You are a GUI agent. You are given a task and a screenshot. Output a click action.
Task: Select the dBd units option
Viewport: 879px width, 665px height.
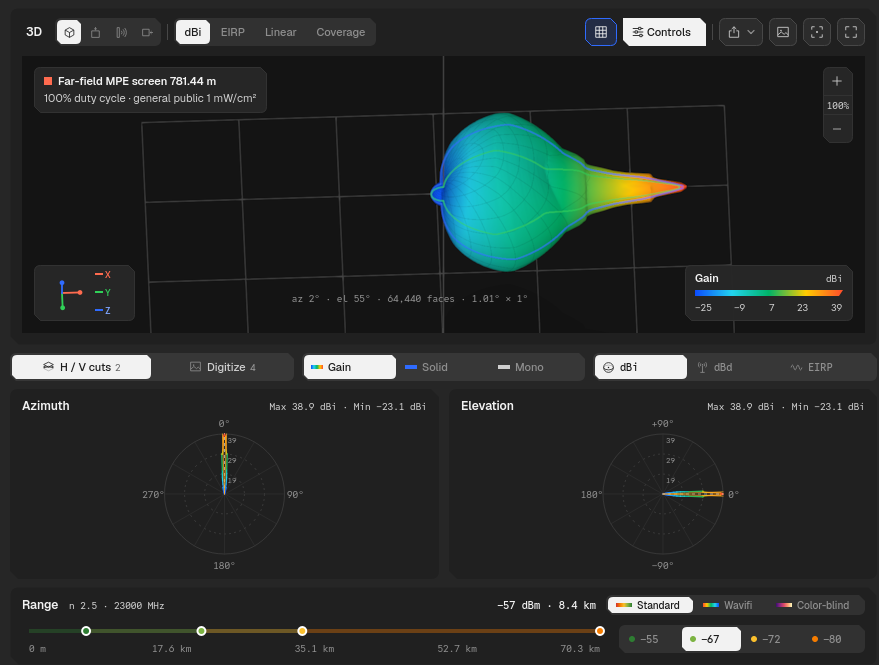point(715,367)
